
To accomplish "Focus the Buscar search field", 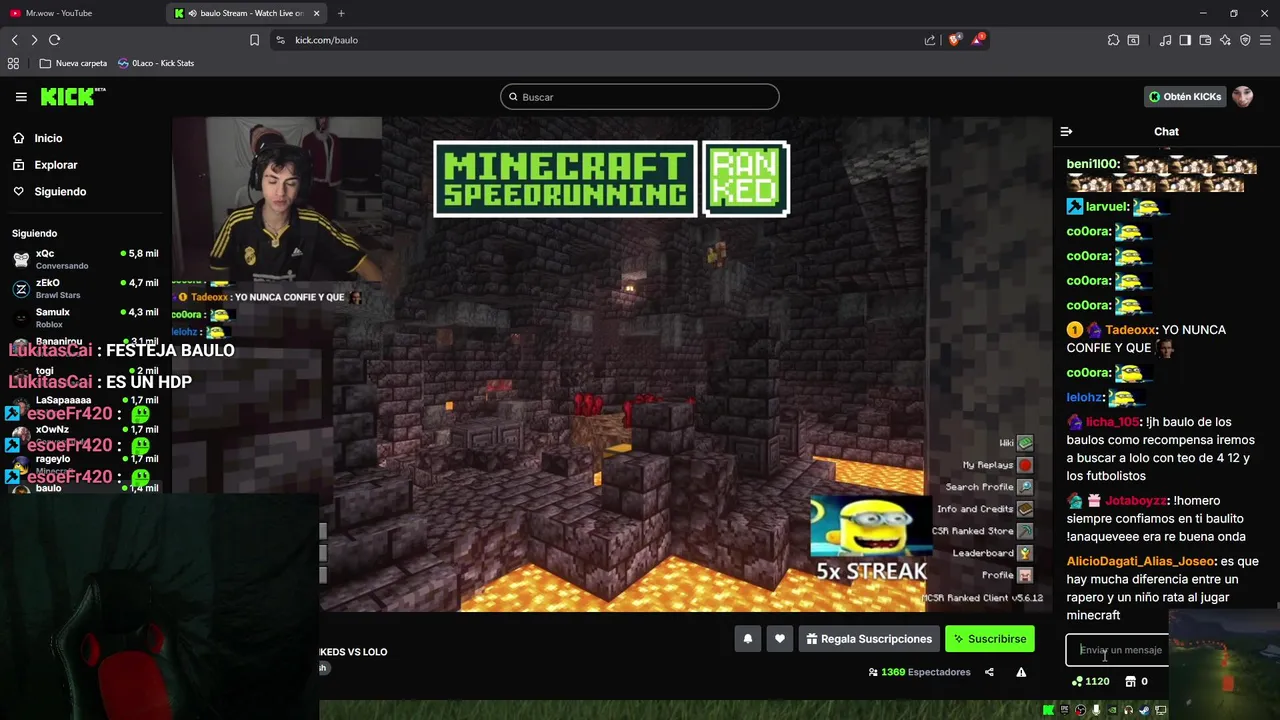I will (x=640, y=97).
